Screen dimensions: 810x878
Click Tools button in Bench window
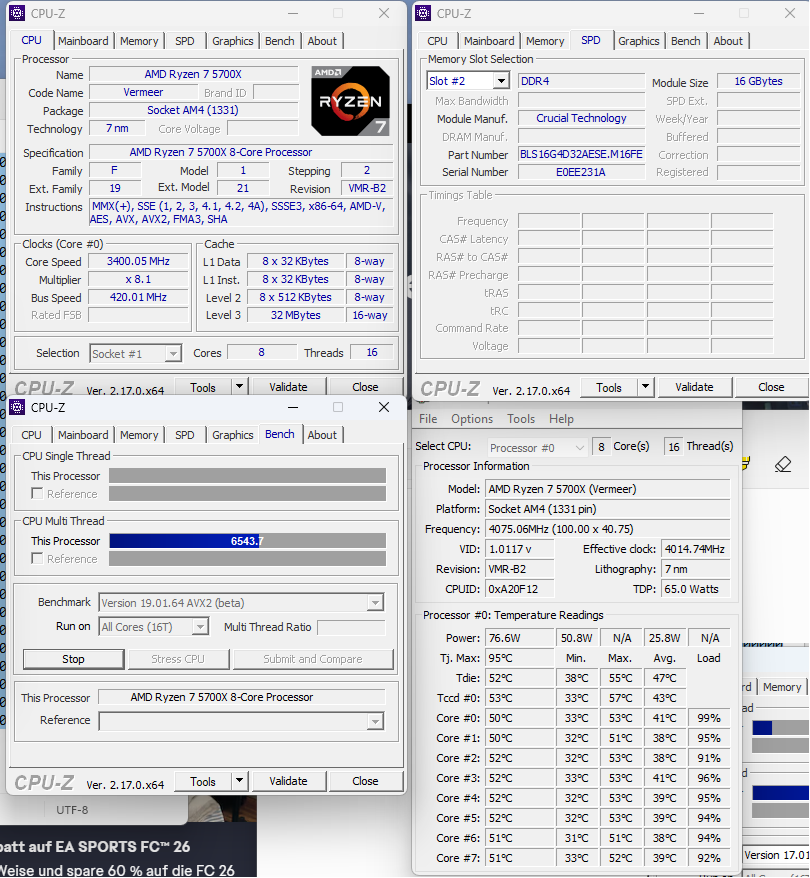(x=203, y=781)
